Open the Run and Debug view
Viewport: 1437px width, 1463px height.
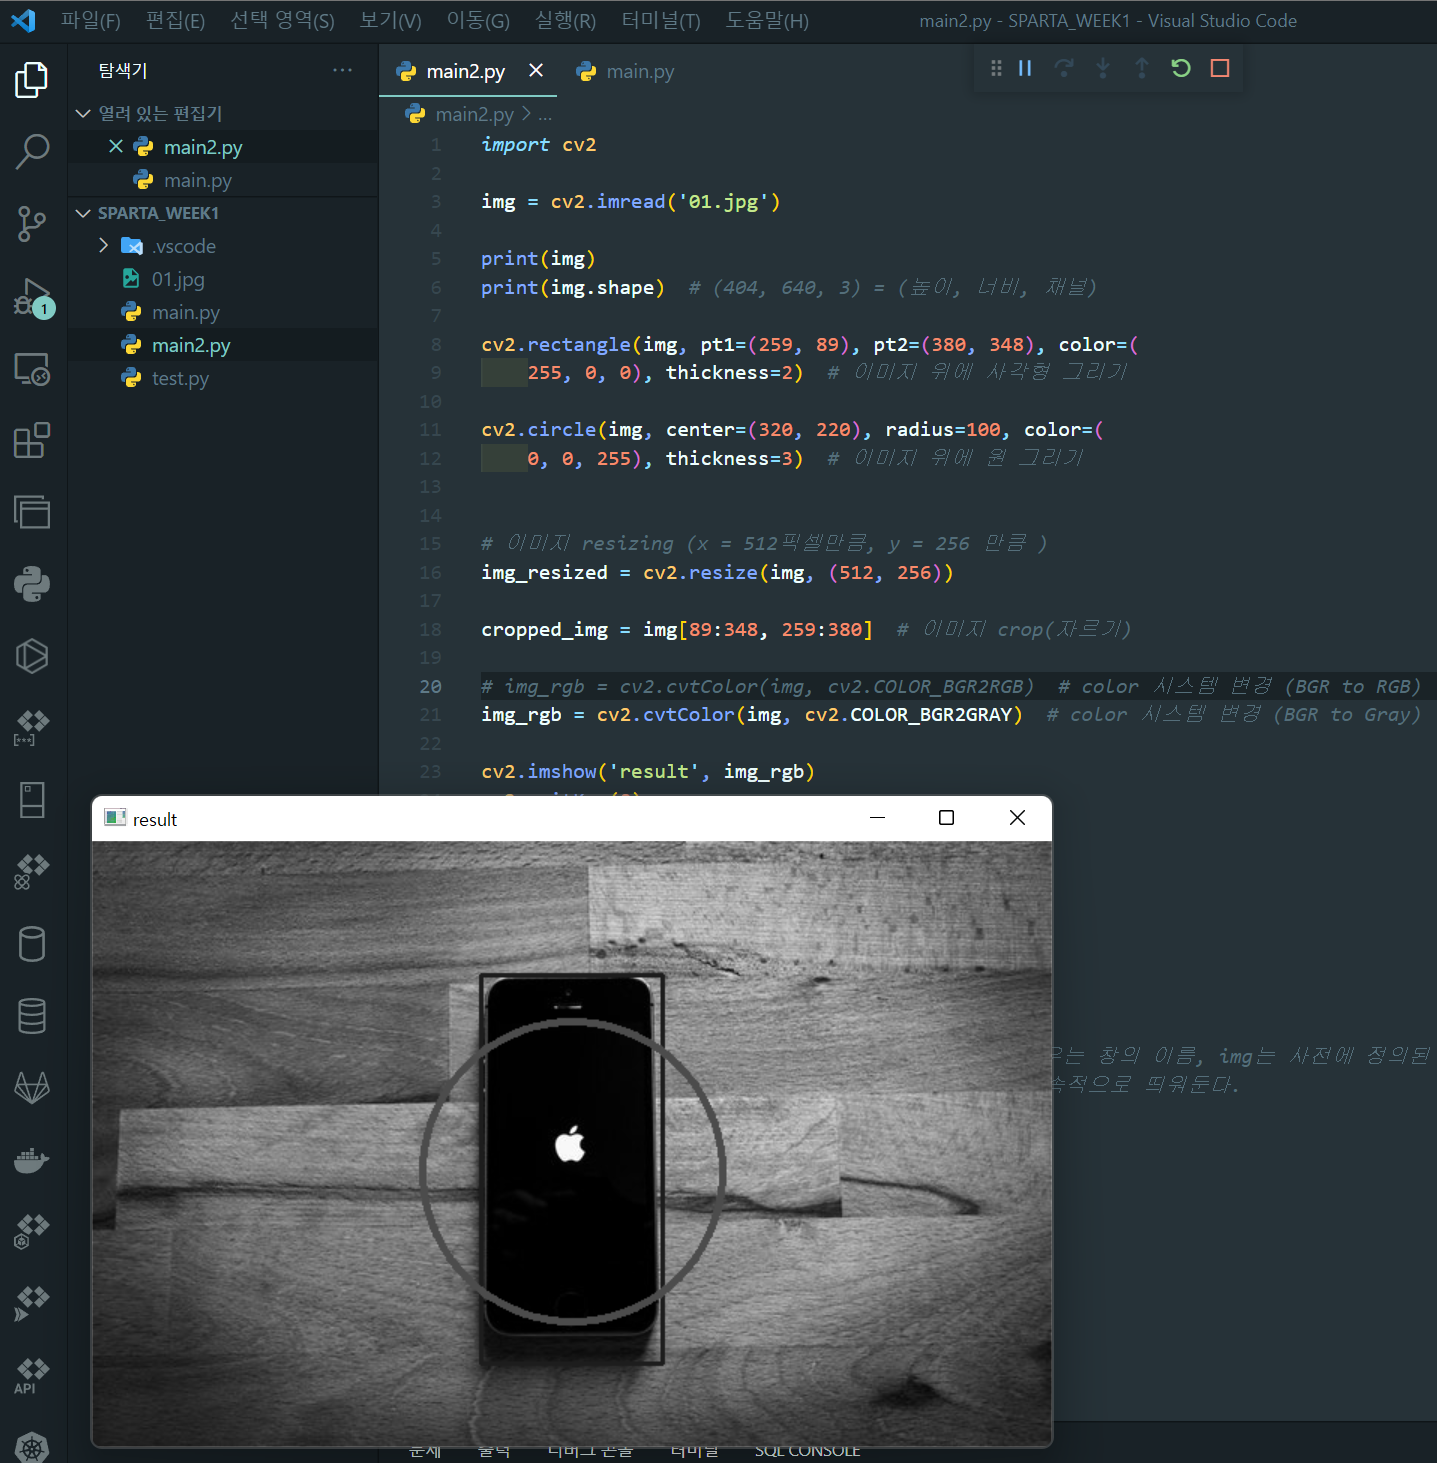coord(32,297)
